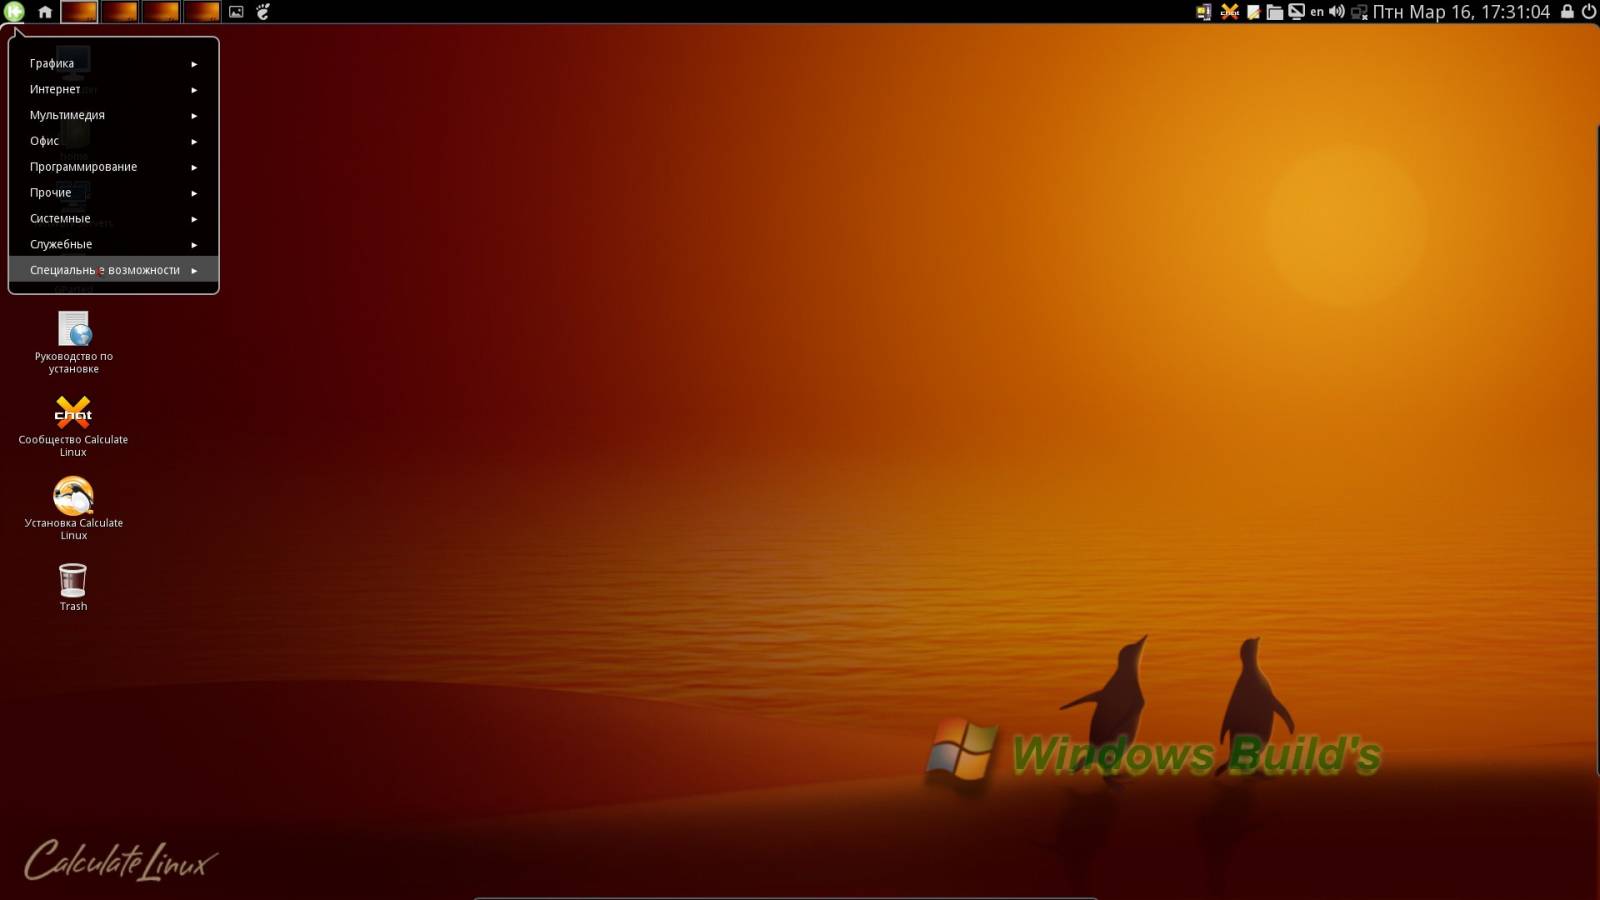Open the Прочие menu category
Image resolution: width=1600 pixels, height=900 pixels.
pyautogui.click(x=113, y=193)
